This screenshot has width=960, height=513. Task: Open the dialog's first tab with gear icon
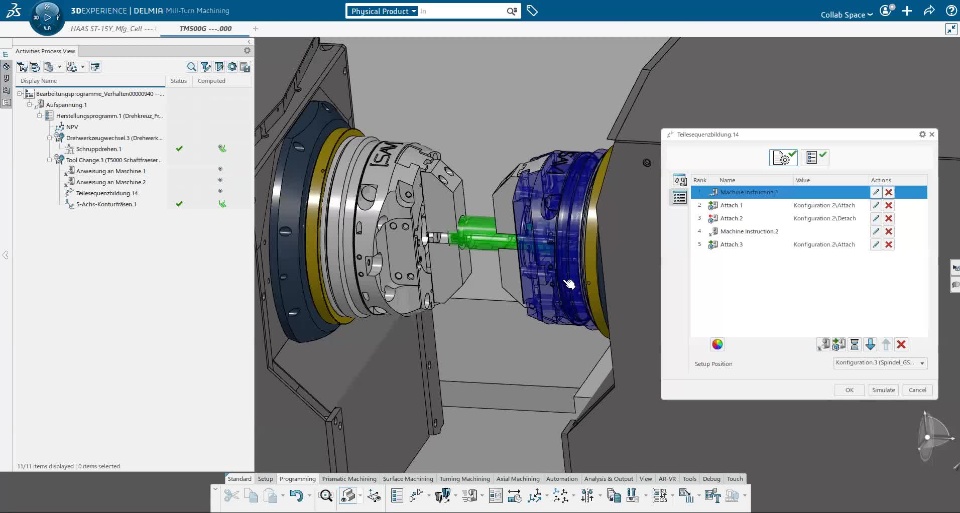(783, 157)
